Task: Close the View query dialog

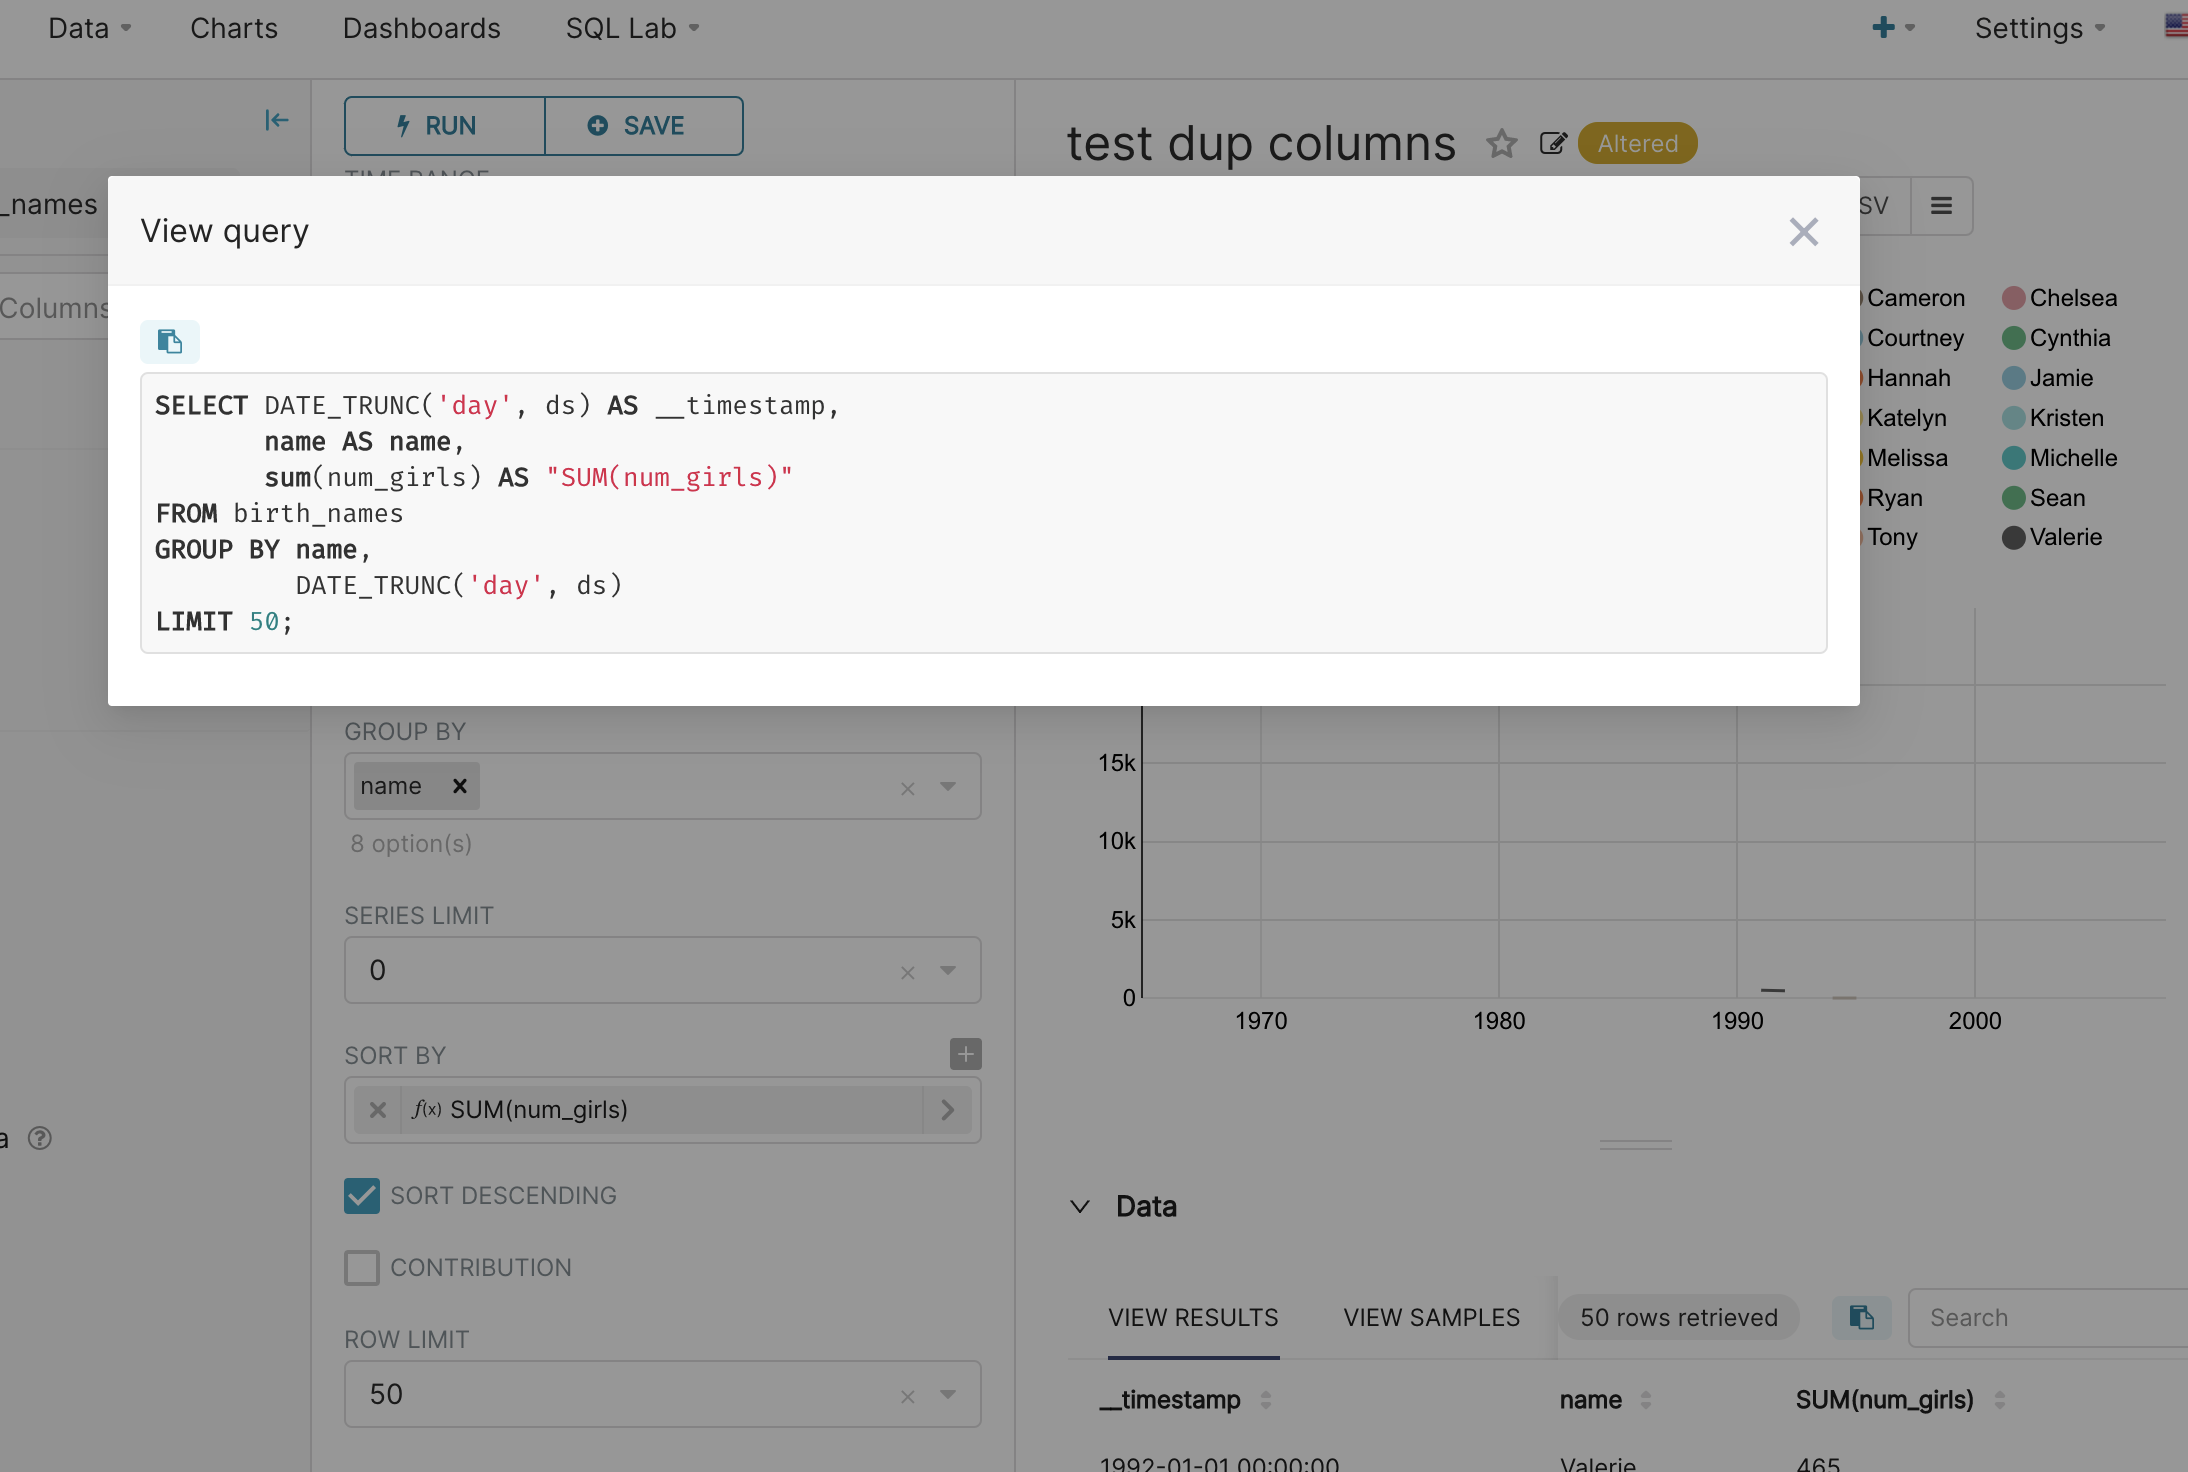Action: coord(1803,232)
